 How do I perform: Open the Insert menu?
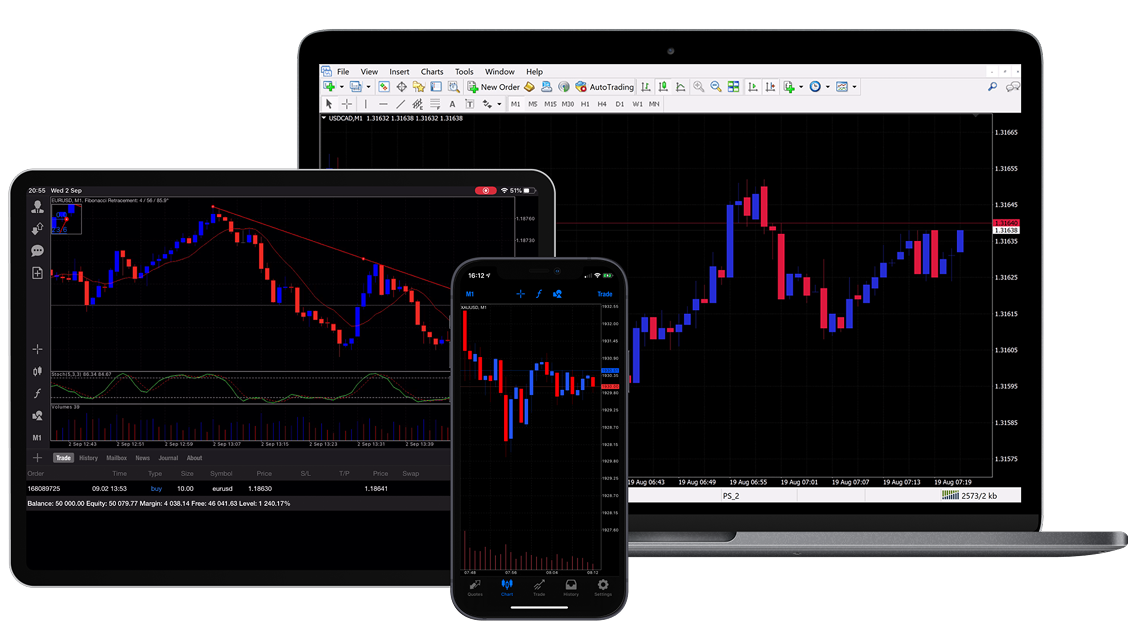pos(399,72)
